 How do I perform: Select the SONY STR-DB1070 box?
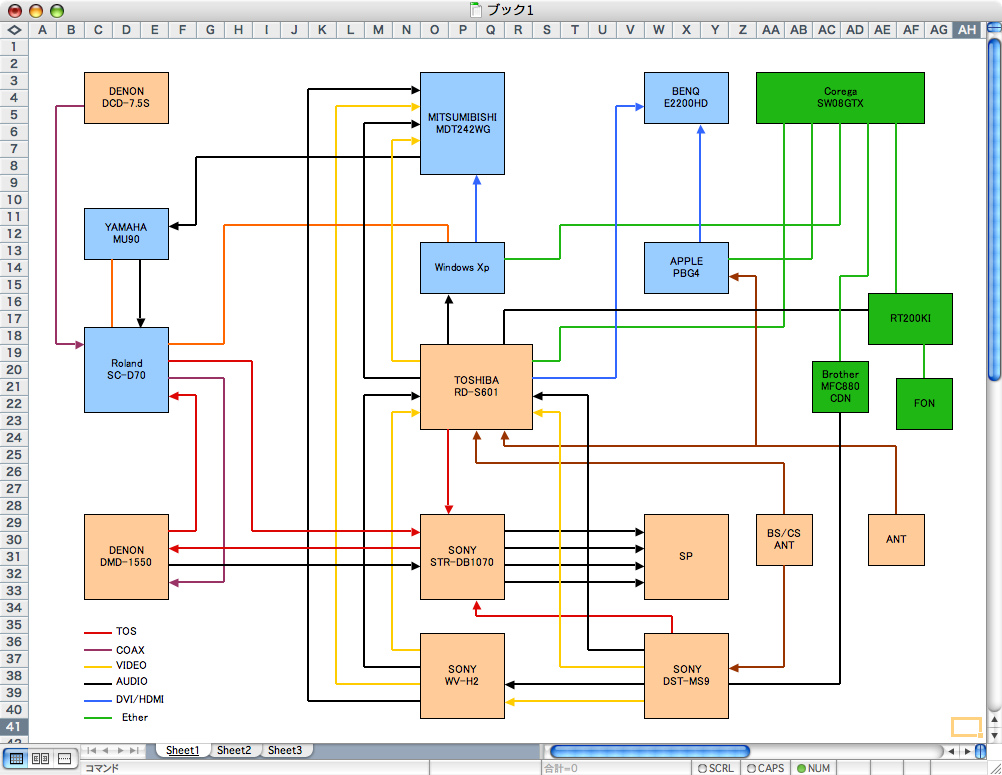462,556
